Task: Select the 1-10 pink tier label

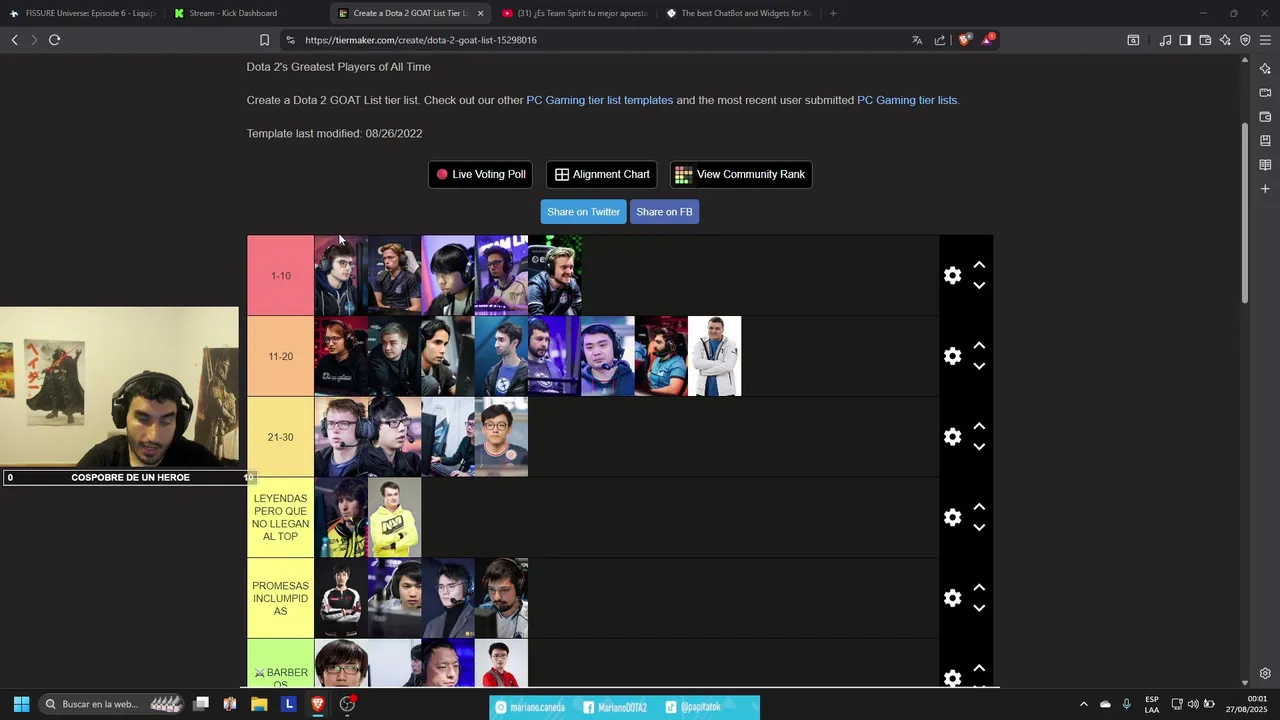Action: 281,276
